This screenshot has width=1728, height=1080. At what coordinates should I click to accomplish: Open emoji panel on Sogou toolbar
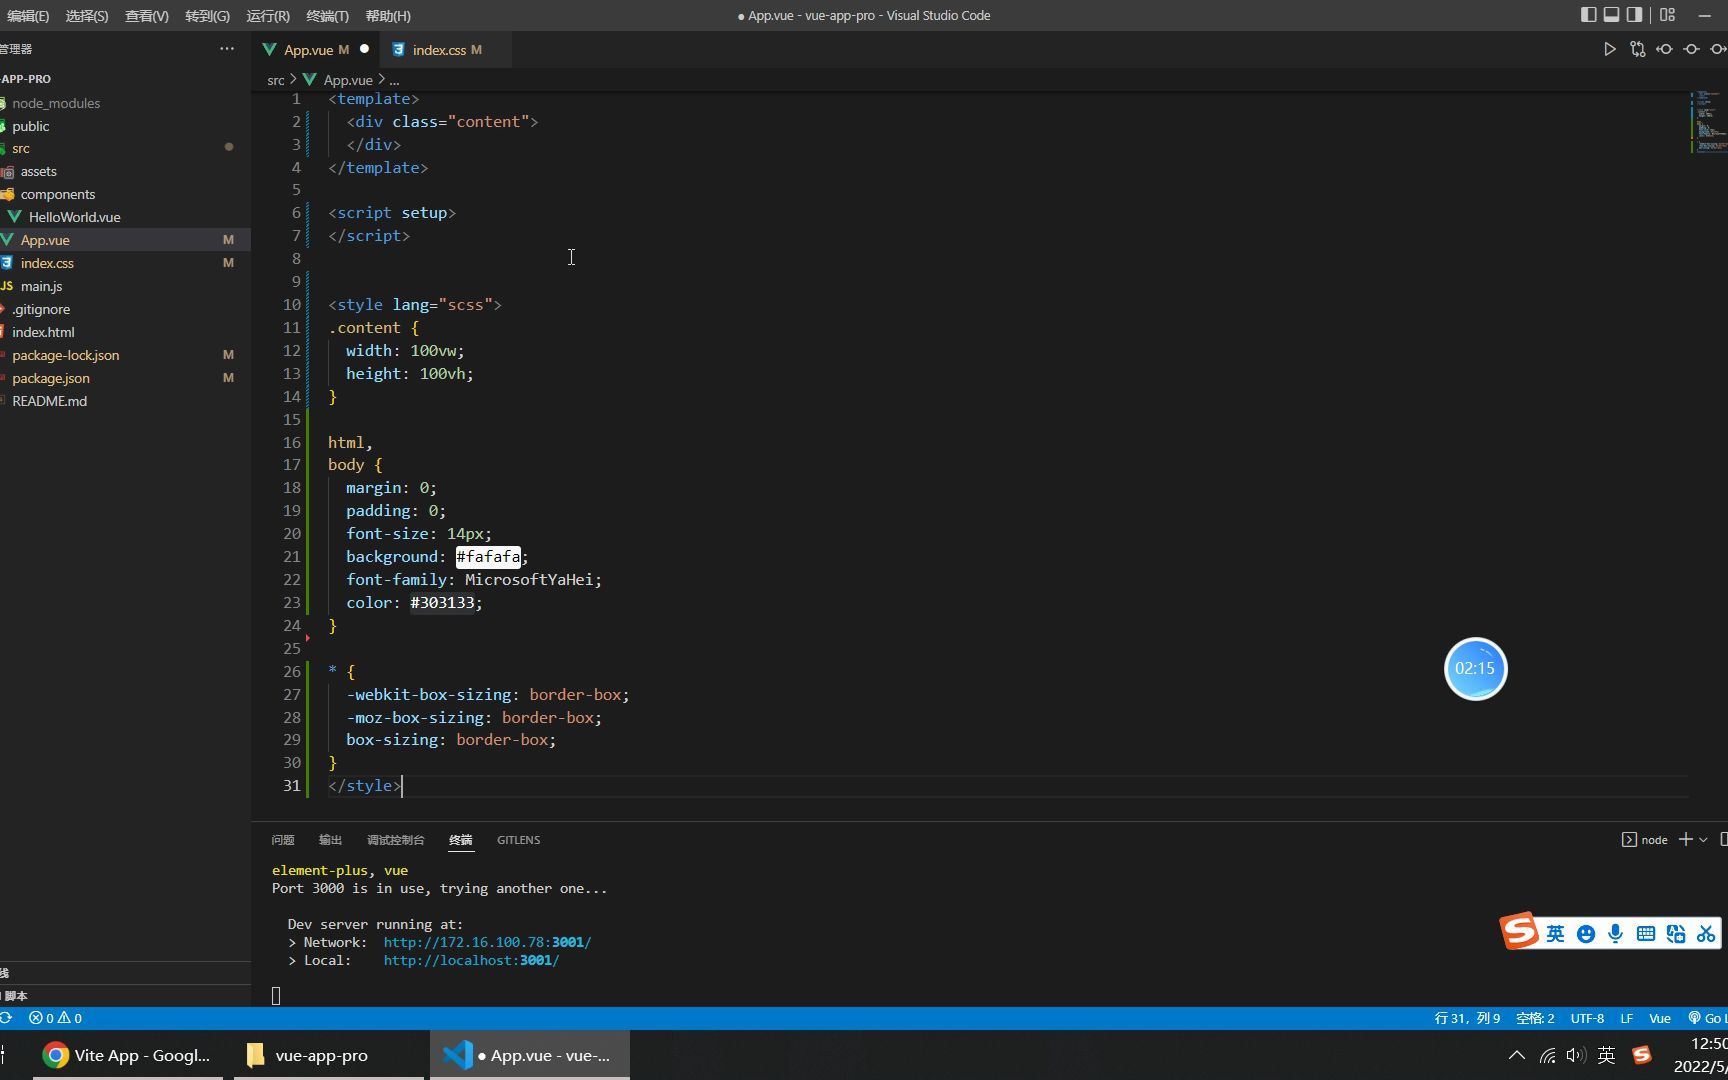click(x=1585, y=934)
